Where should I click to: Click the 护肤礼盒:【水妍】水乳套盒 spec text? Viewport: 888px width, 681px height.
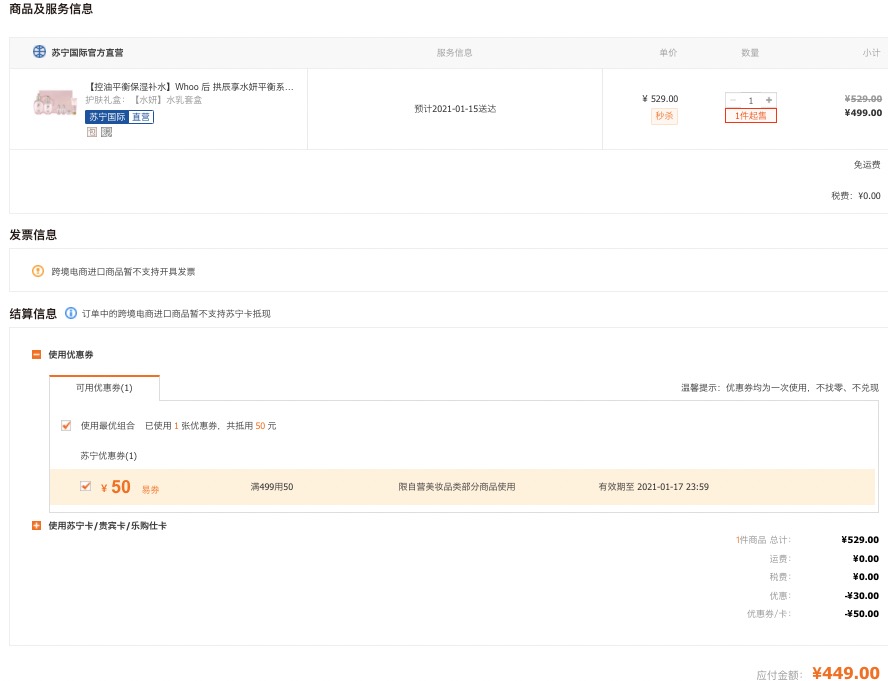point(144,100)
